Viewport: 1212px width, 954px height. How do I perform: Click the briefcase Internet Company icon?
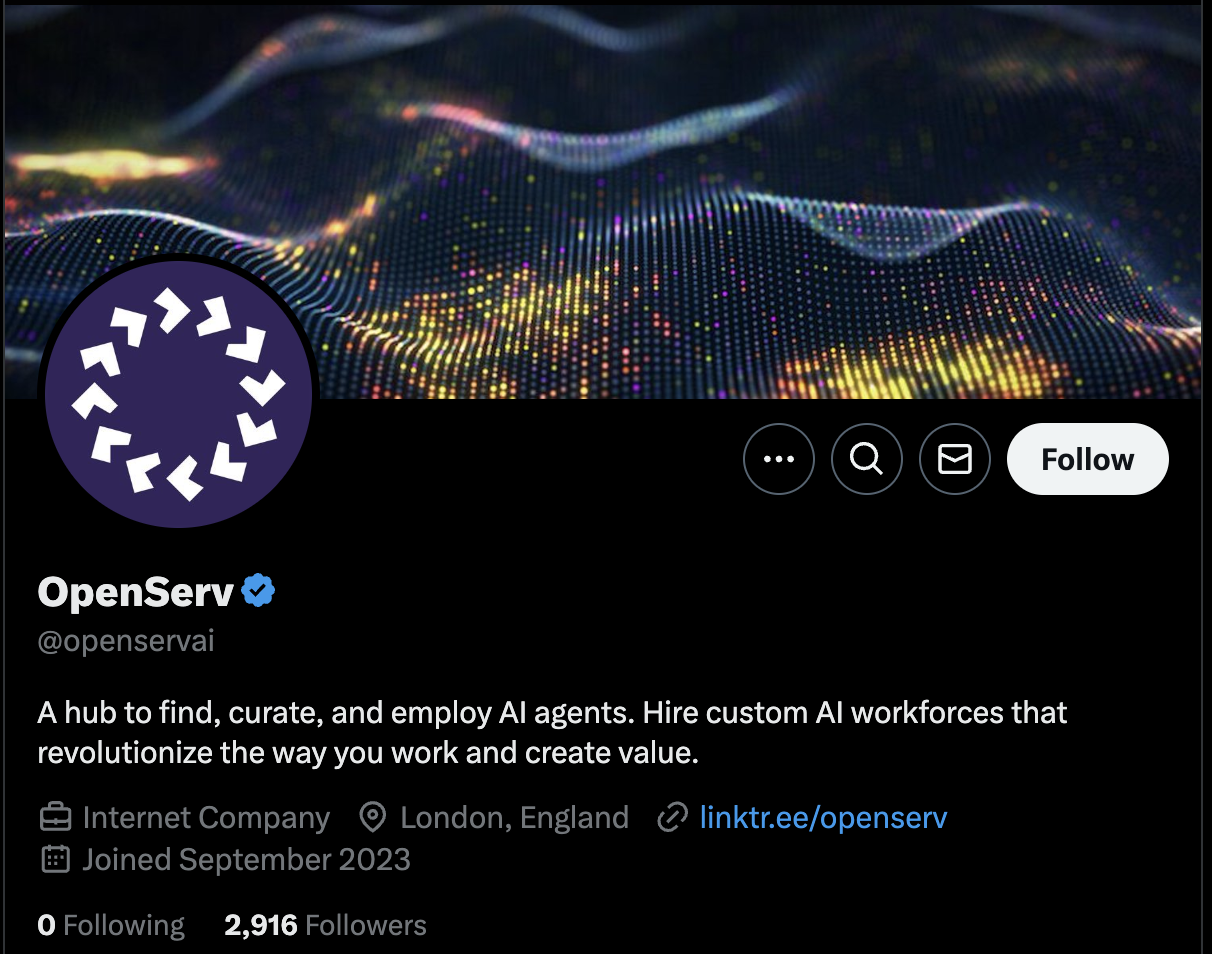point(55,818)
